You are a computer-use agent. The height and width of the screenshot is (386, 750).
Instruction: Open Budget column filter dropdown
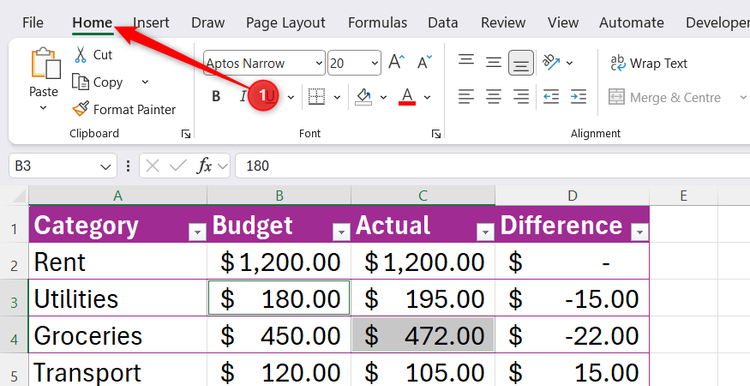[x=341, y=232]
